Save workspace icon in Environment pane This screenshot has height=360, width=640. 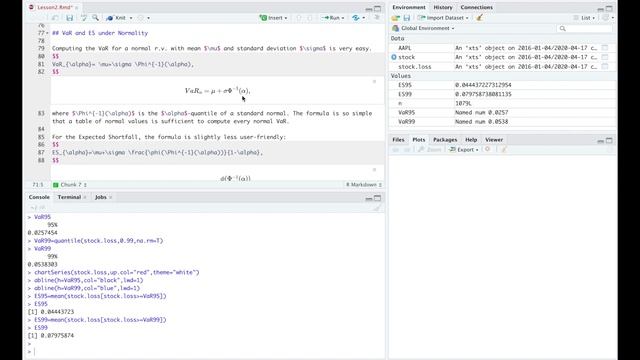click(x=407, y=18)
